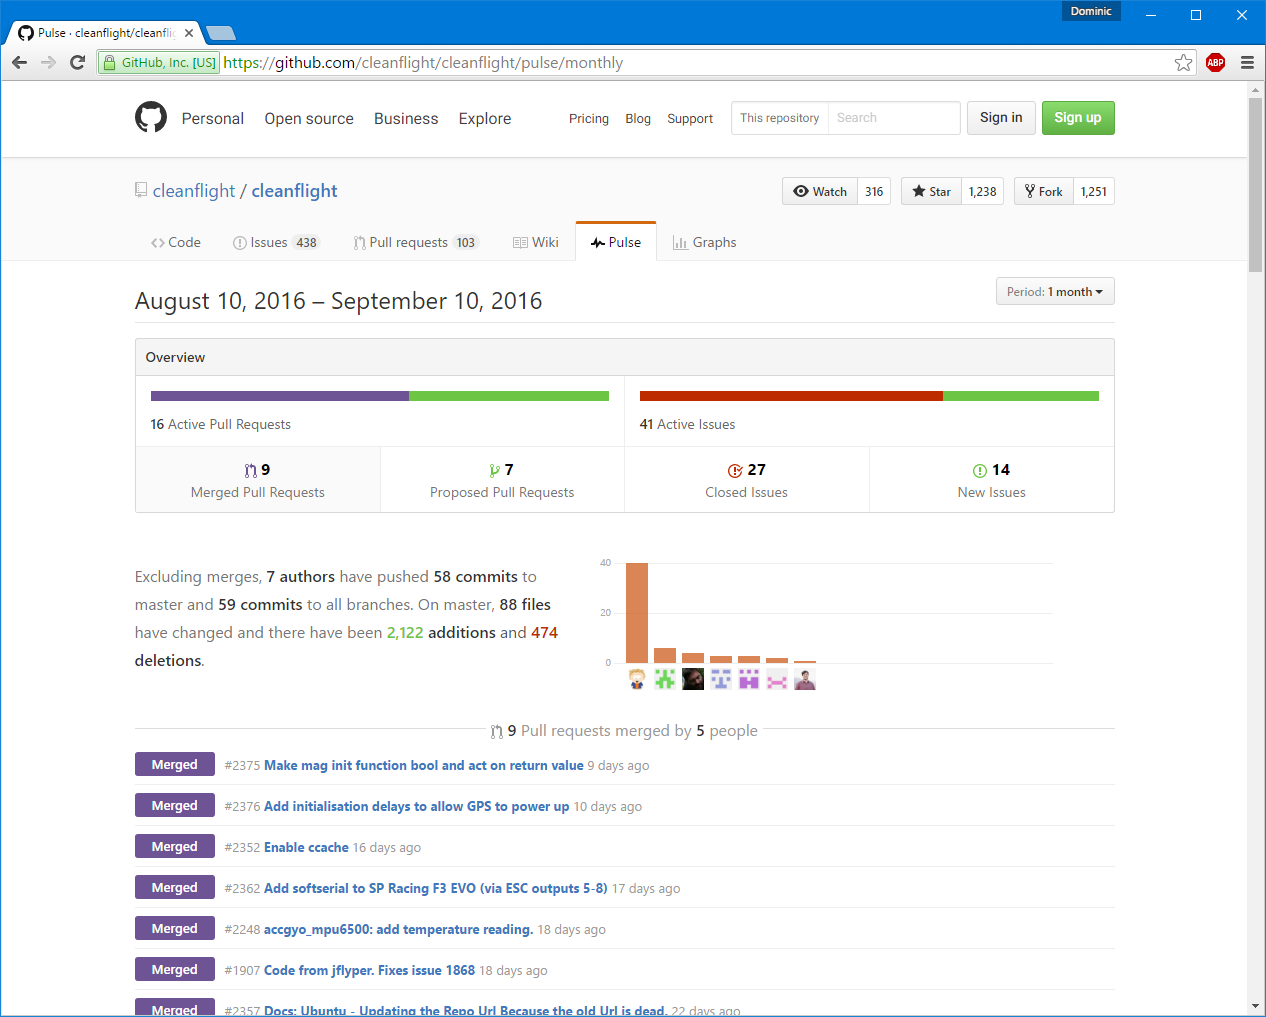Screen dimensions: 1266x1017
Task: Star the cleanflight repository
Action: click(932, 191)
